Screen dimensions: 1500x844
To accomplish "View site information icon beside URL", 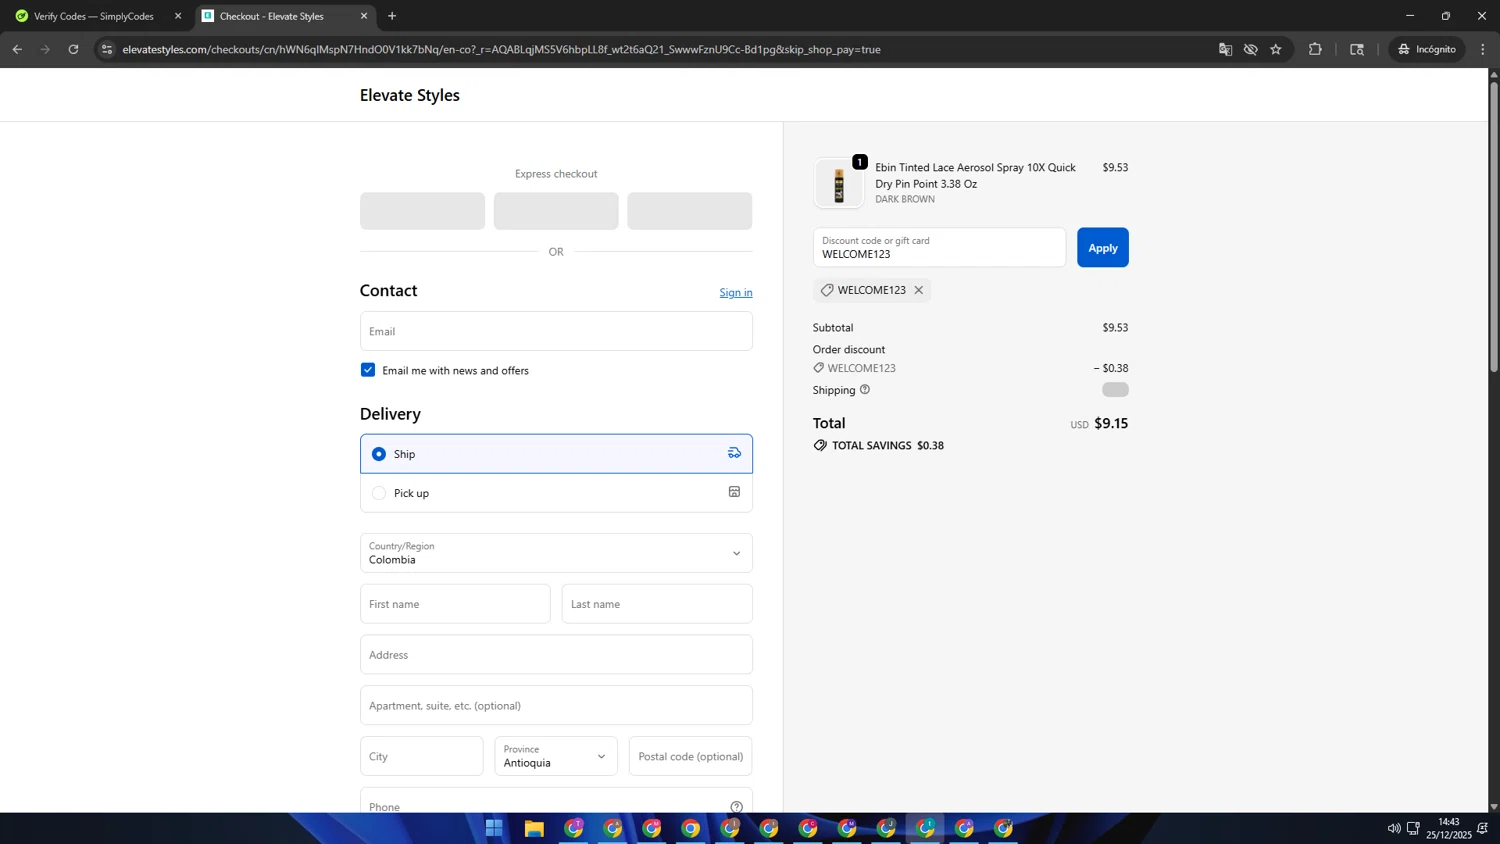I will (x=107, y=49).
